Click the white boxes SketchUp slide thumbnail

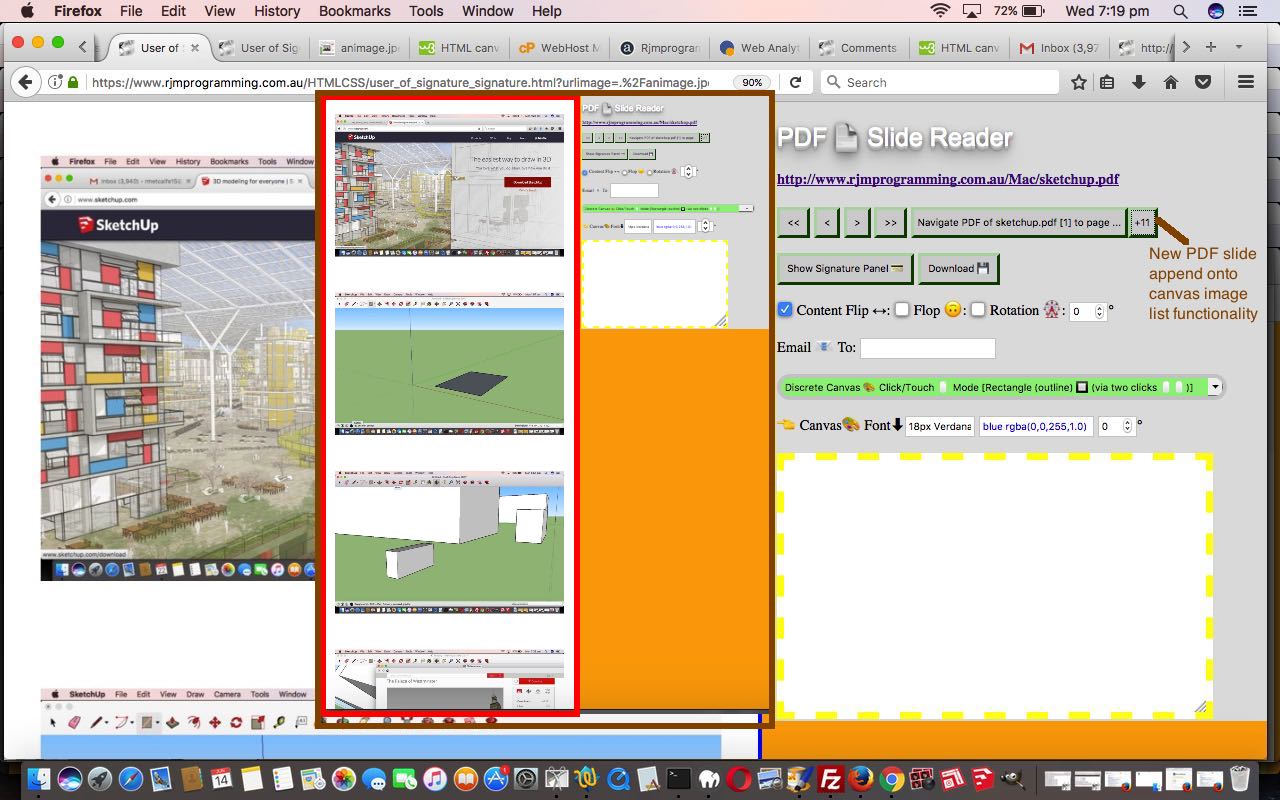click(449, 542)
